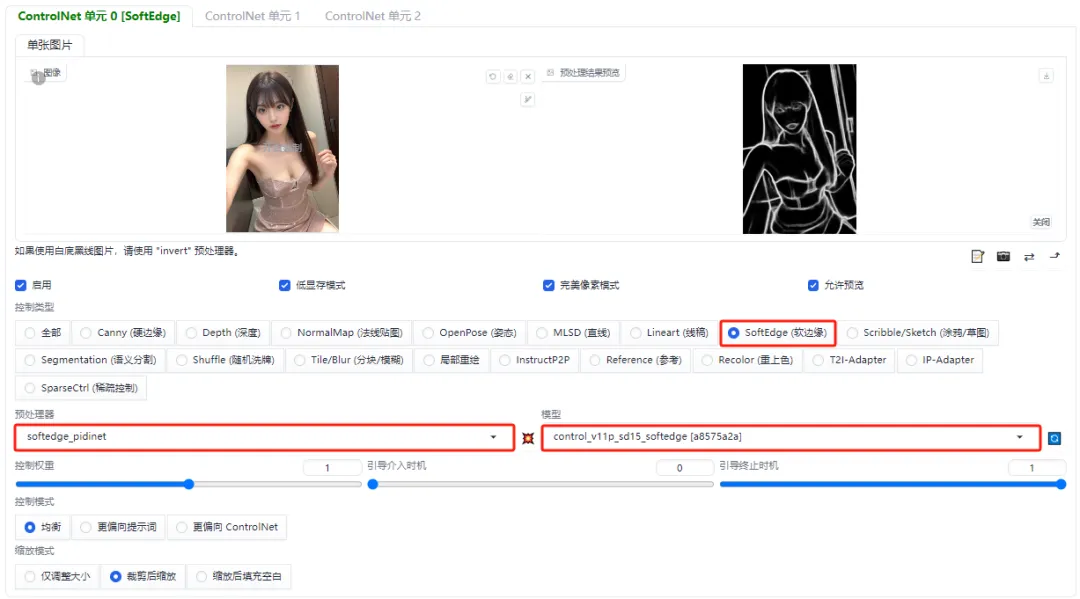Remove the uploaded image with X icon

pos(527,76)
